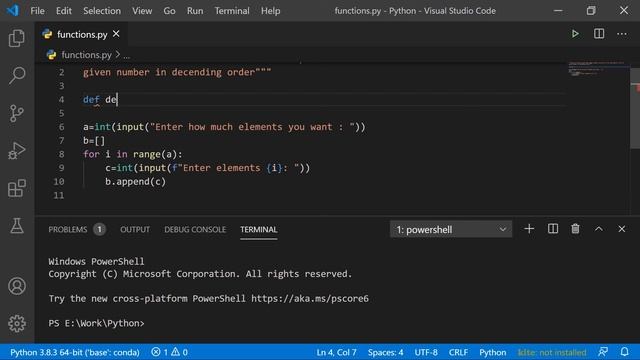
Task: Click 'for i in range(a):' code line
Action: [x=133, y=154]
